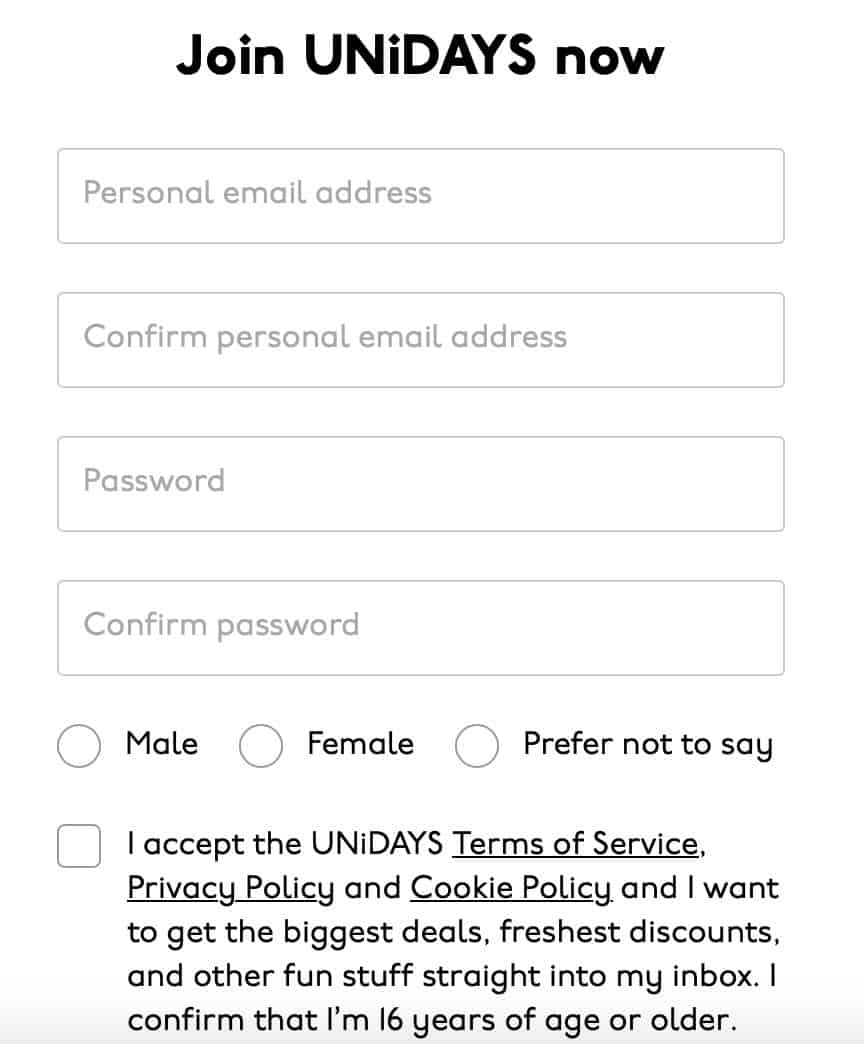The width and height of the screenshot is (864, 1044).
Task: Click 'I accept the UNiDAYS' text
Action: (x=285, y=844)
